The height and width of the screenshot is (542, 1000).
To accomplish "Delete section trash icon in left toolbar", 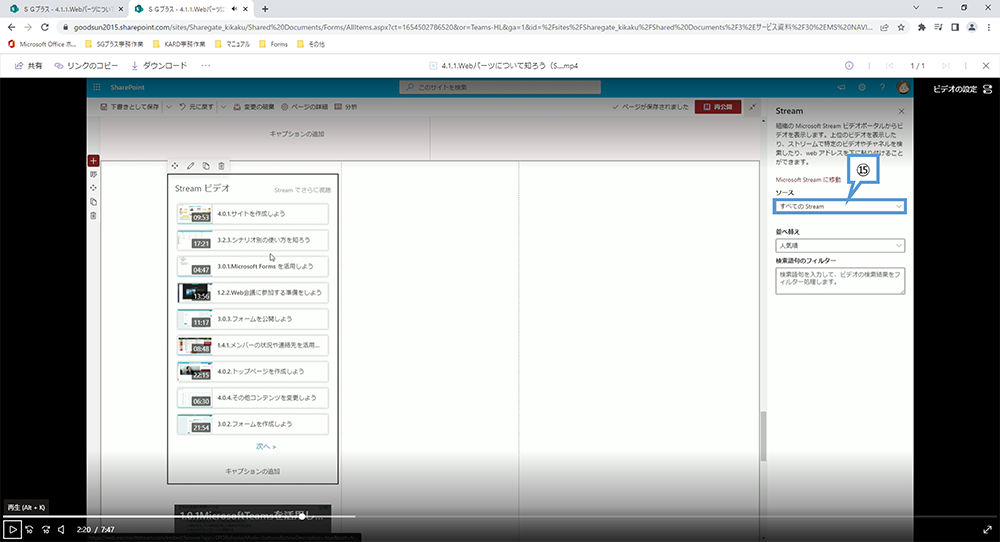I will (x=93, y=216).
